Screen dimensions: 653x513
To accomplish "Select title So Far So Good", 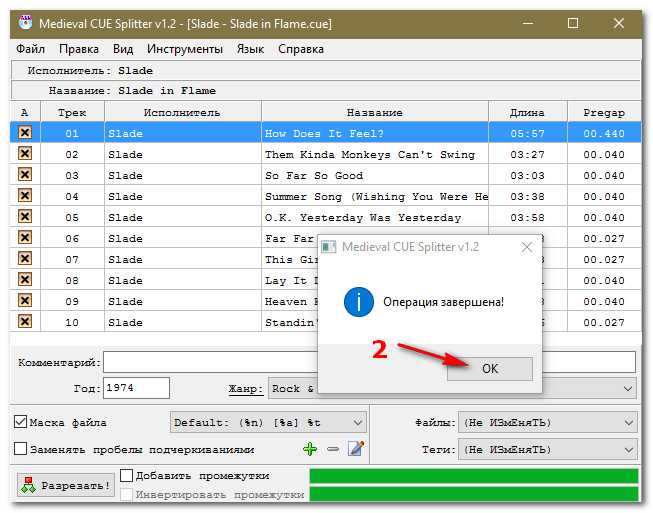I will point(314,175).
